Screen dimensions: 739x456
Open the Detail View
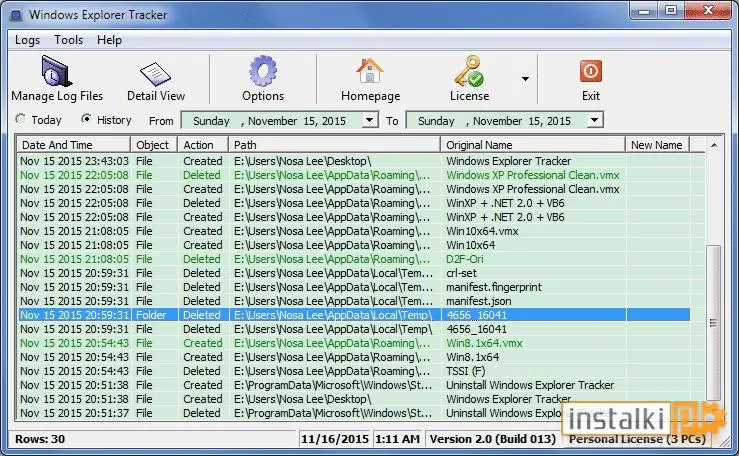(x=156, y=81)
